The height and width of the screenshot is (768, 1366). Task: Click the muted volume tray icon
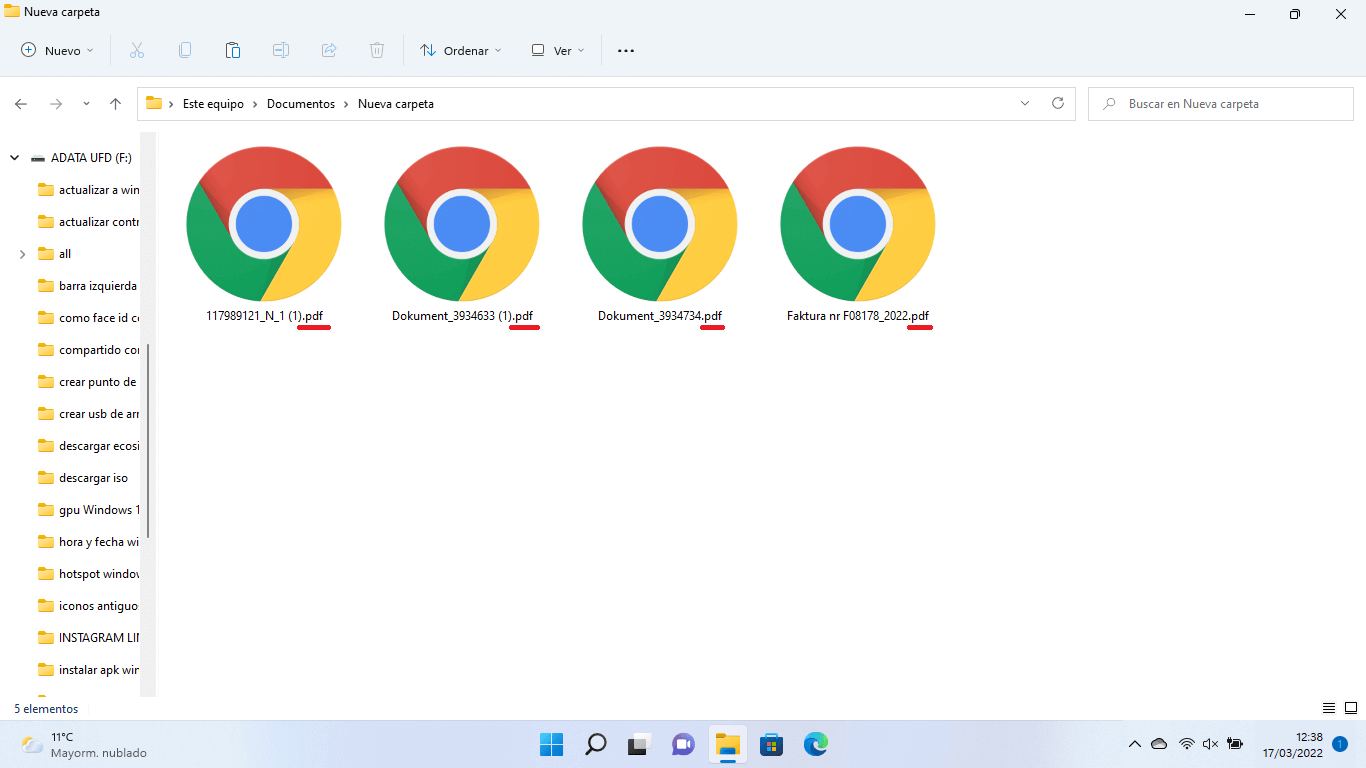point(1210,744)
